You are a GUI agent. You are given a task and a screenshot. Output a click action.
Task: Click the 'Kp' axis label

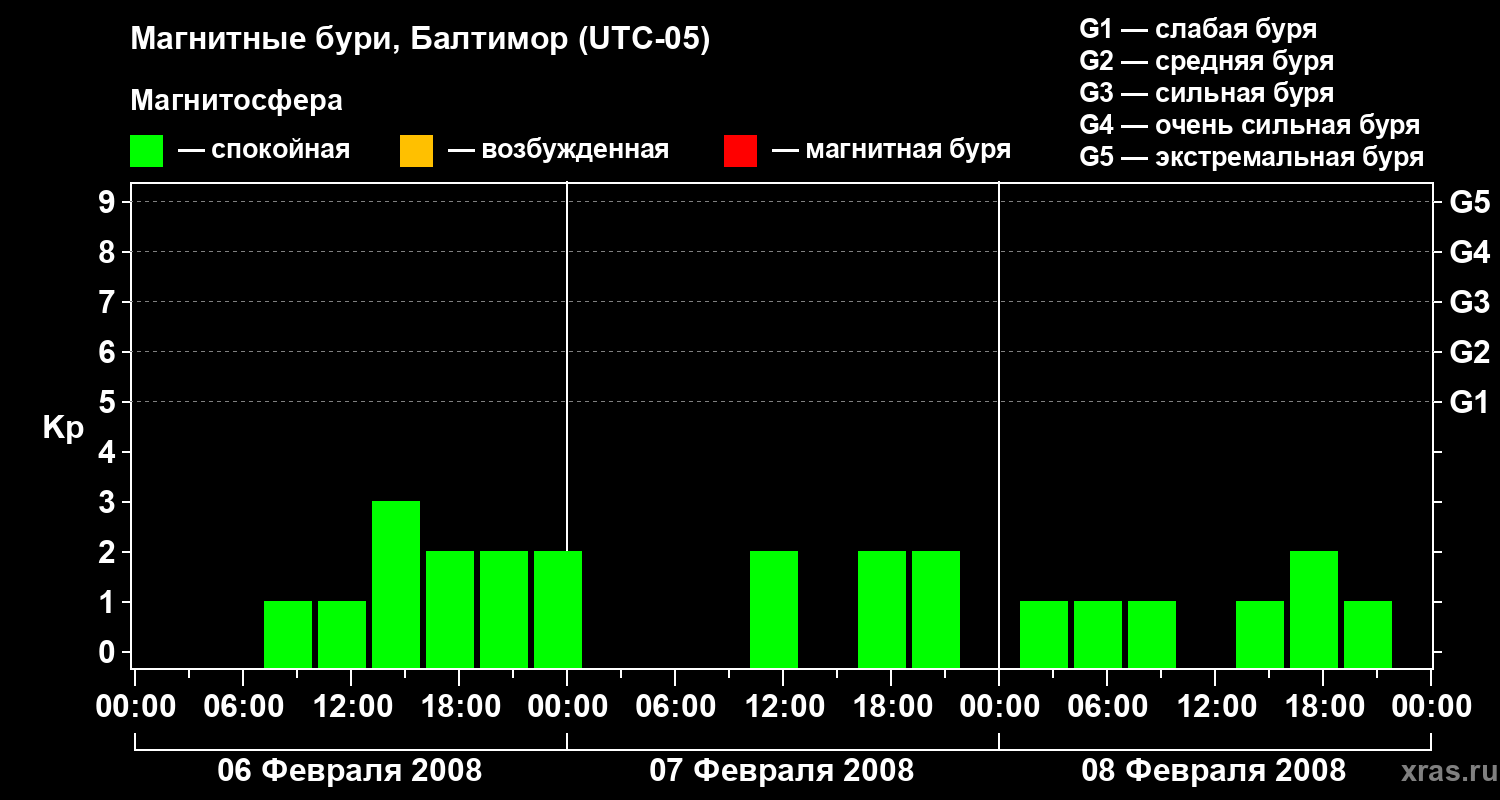63,428
